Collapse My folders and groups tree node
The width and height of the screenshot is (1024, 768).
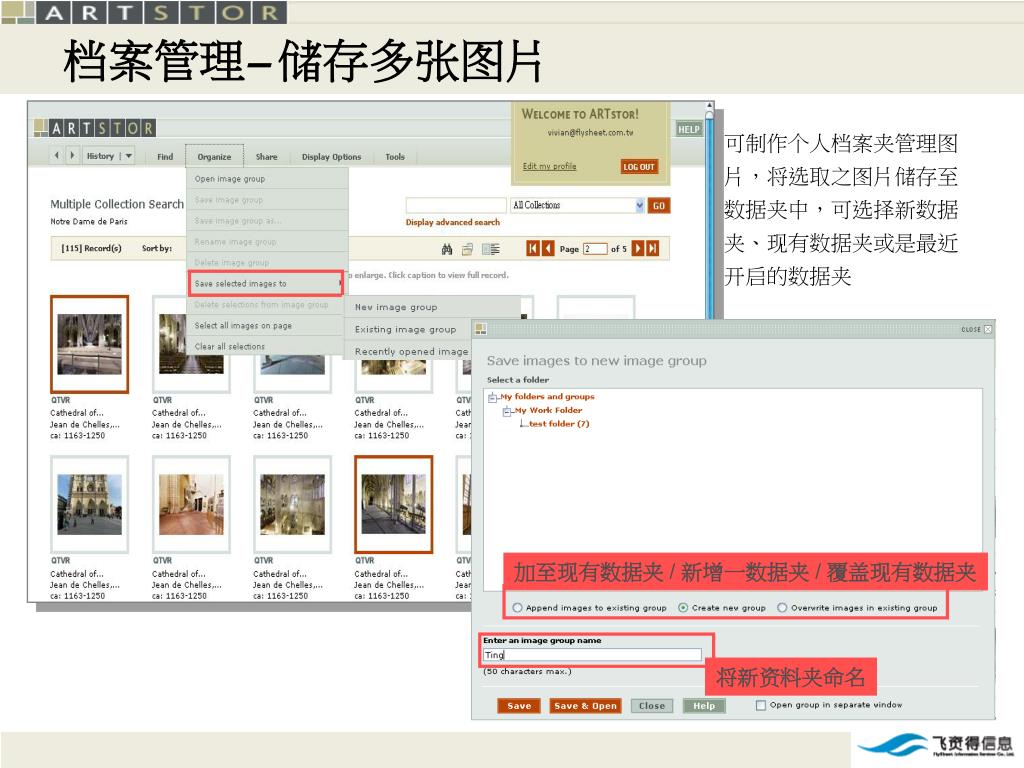(492, 397)
